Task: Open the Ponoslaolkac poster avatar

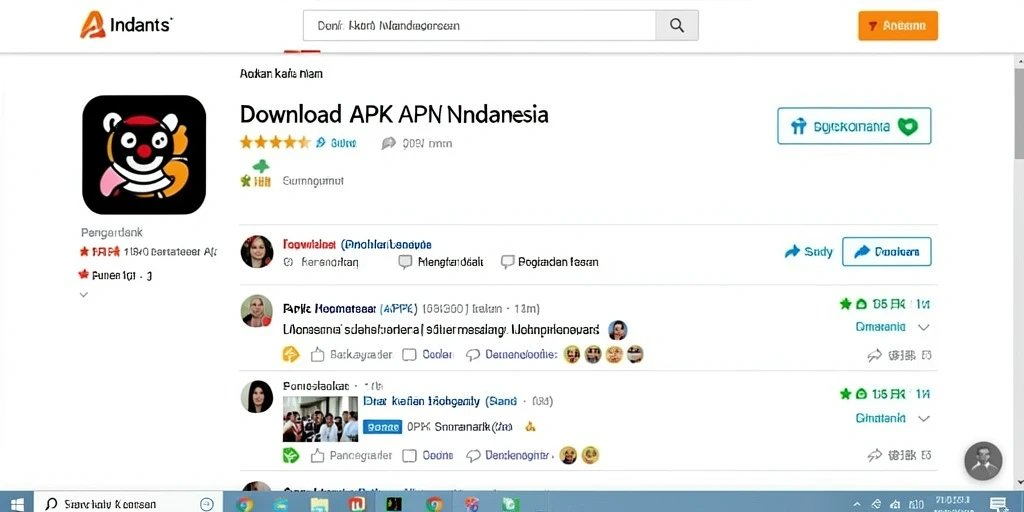Action: pos(257,396)
